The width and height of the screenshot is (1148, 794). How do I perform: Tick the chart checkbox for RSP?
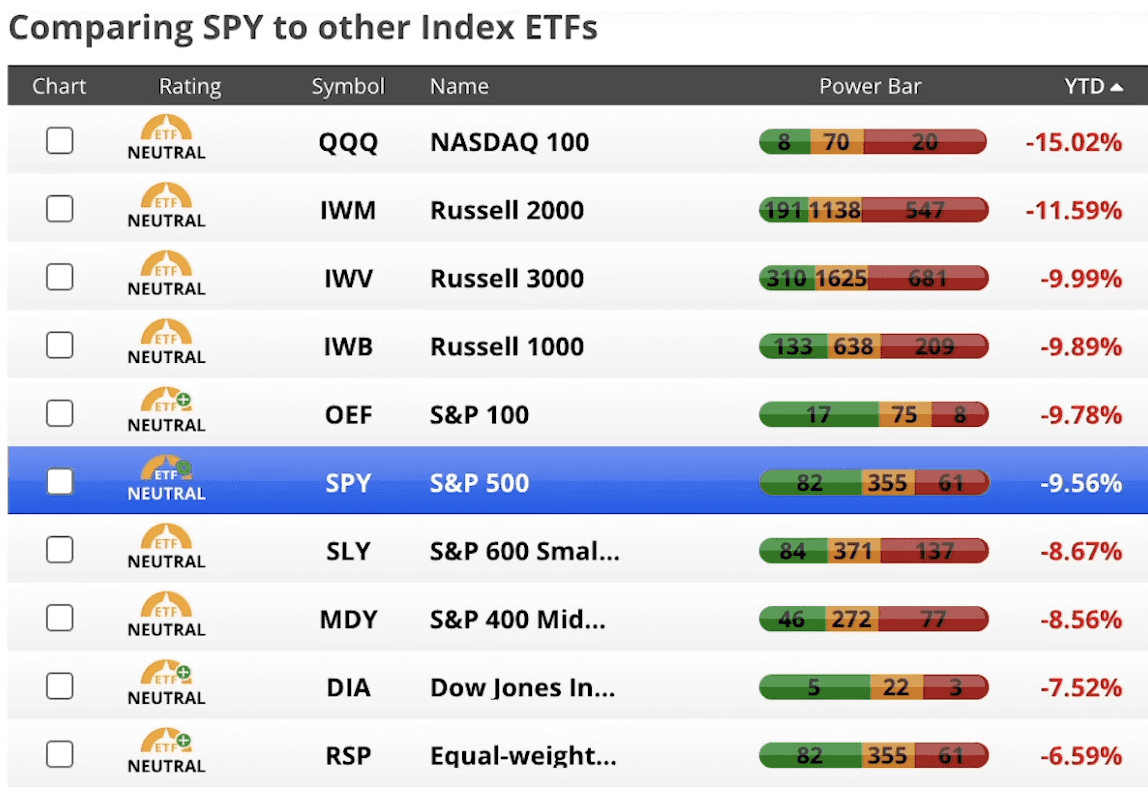[59, 754]
